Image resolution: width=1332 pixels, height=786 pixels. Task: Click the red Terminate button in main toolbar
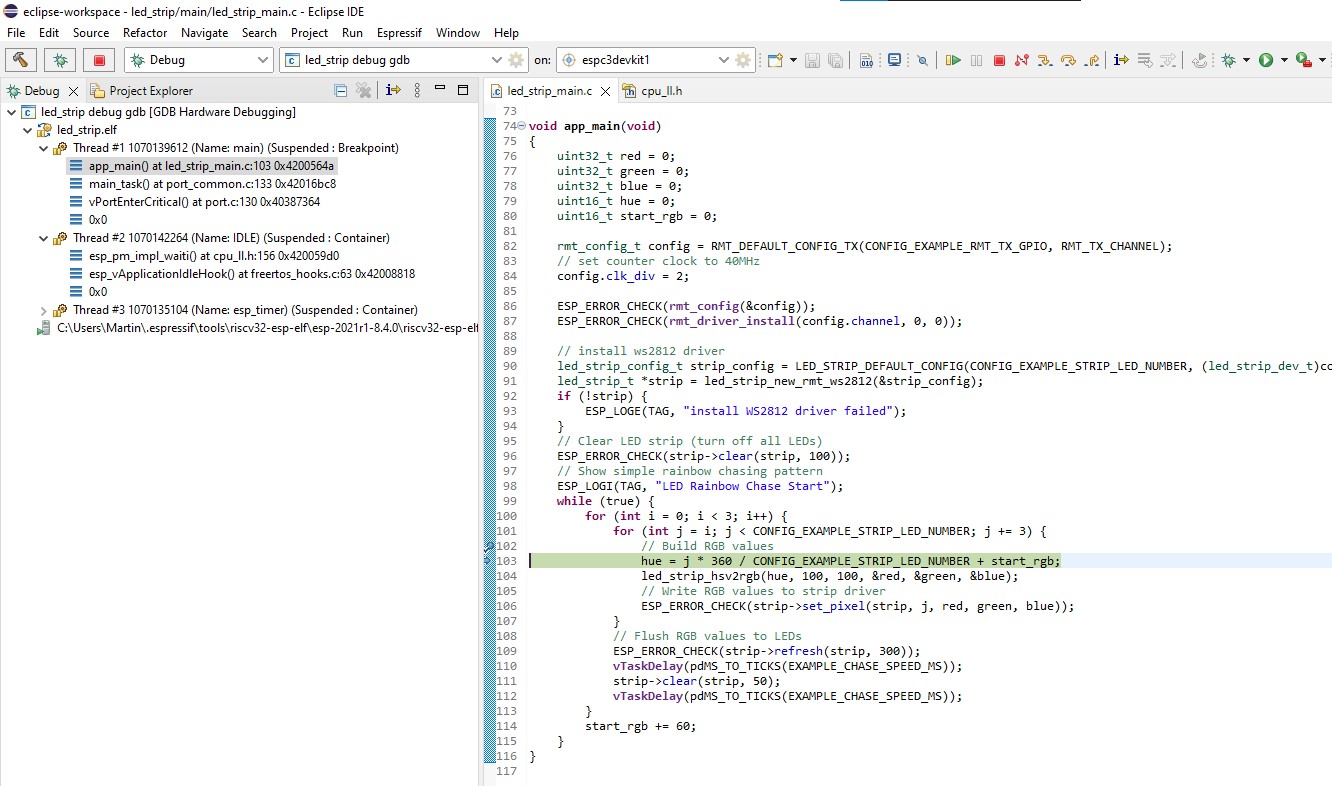pyautogui.click(x=999, y=60)
